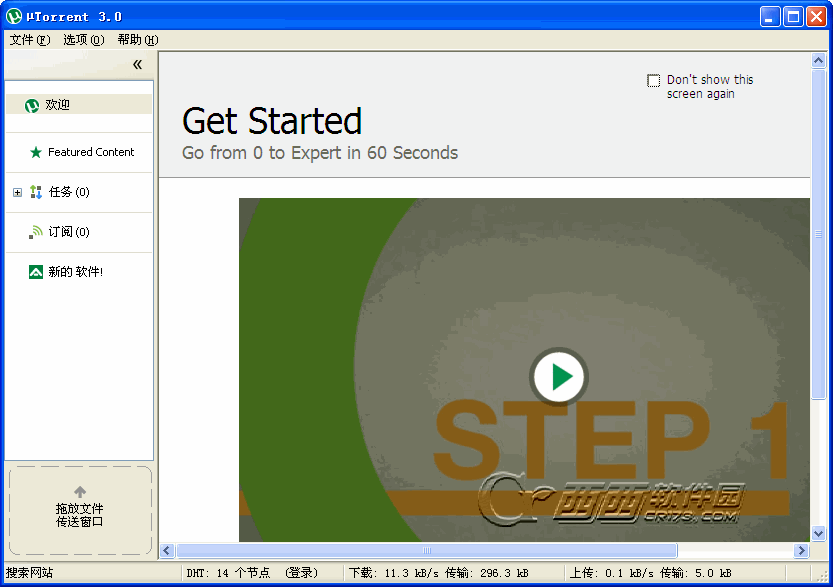Open the 文件(F) menu
Viewport: 833px width, 587px height.
[30, 40]
